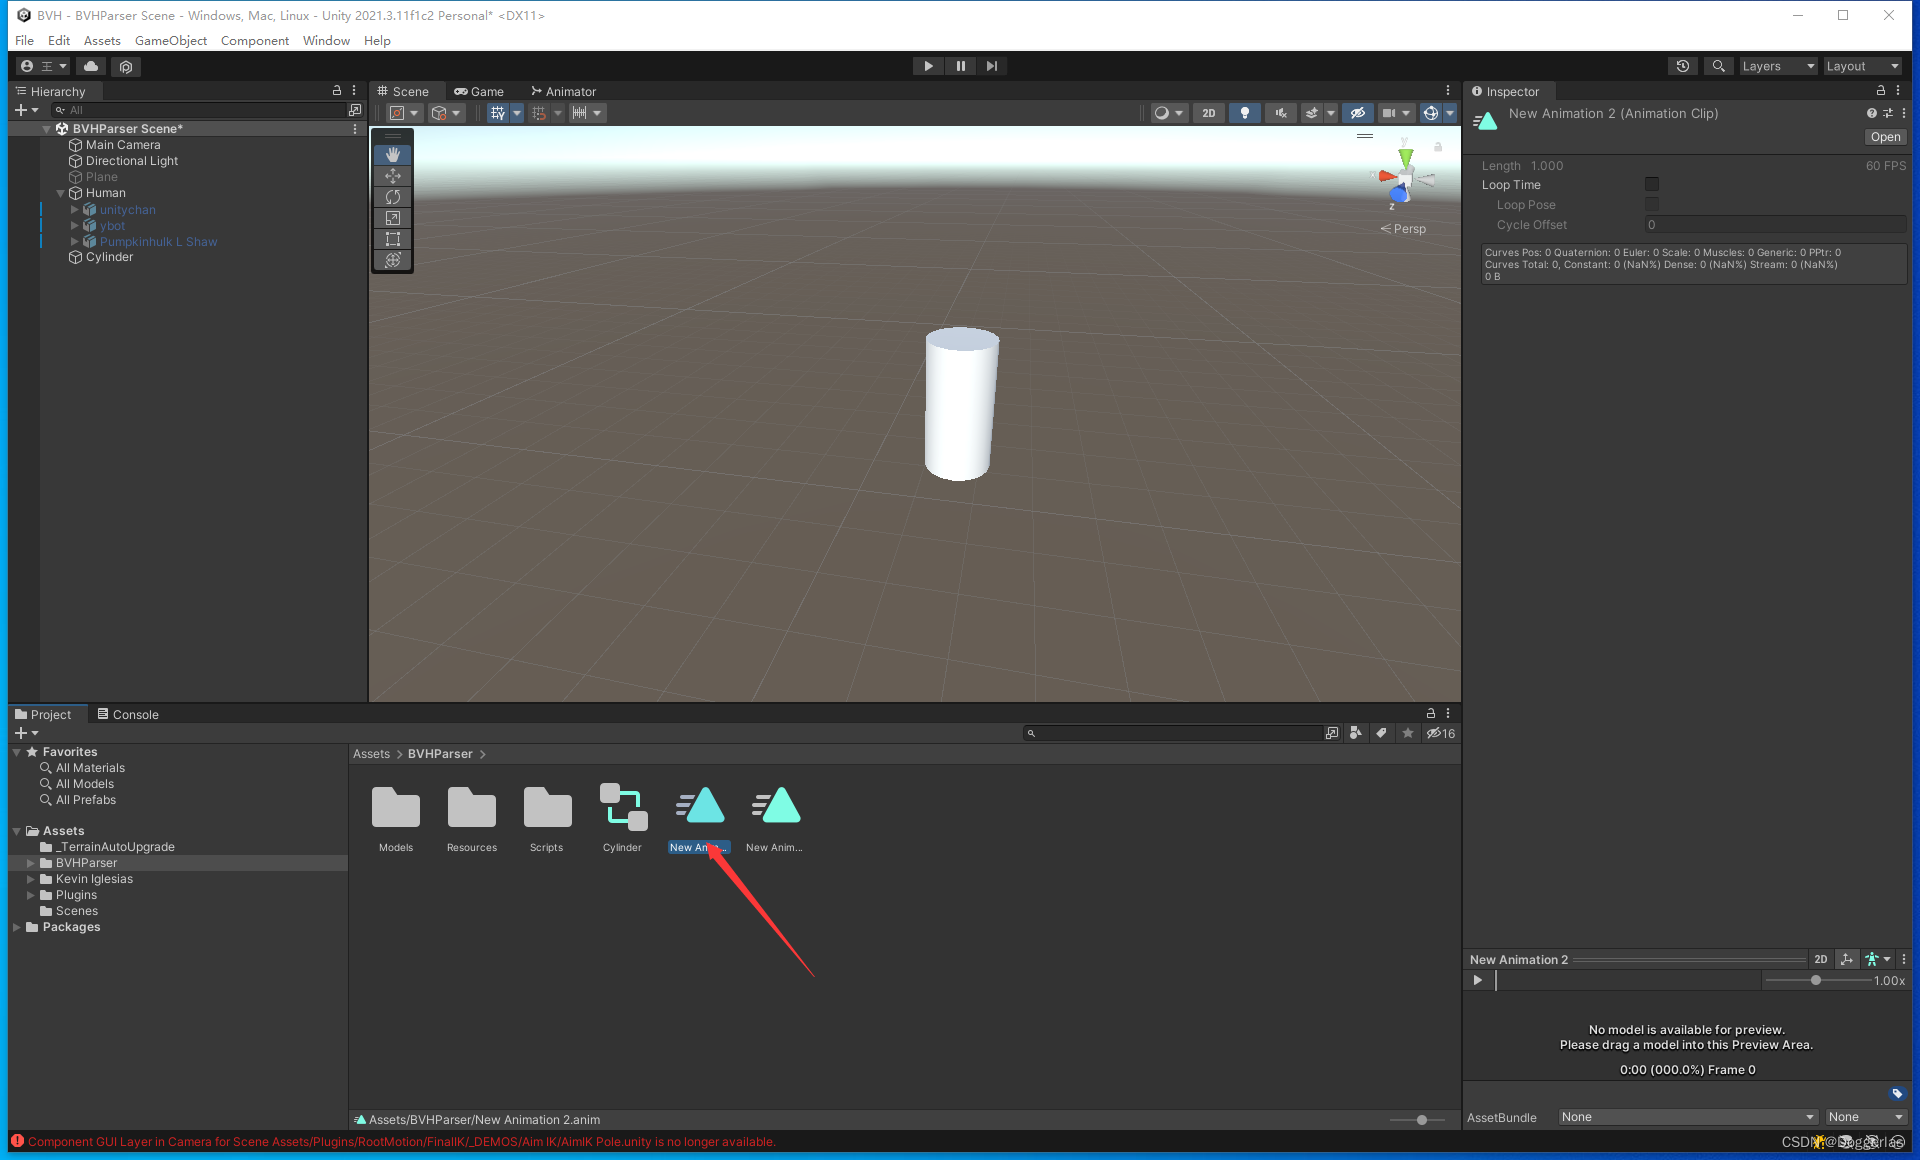
Task: Click the Open button in Inspector
Action: (1885, 137)
